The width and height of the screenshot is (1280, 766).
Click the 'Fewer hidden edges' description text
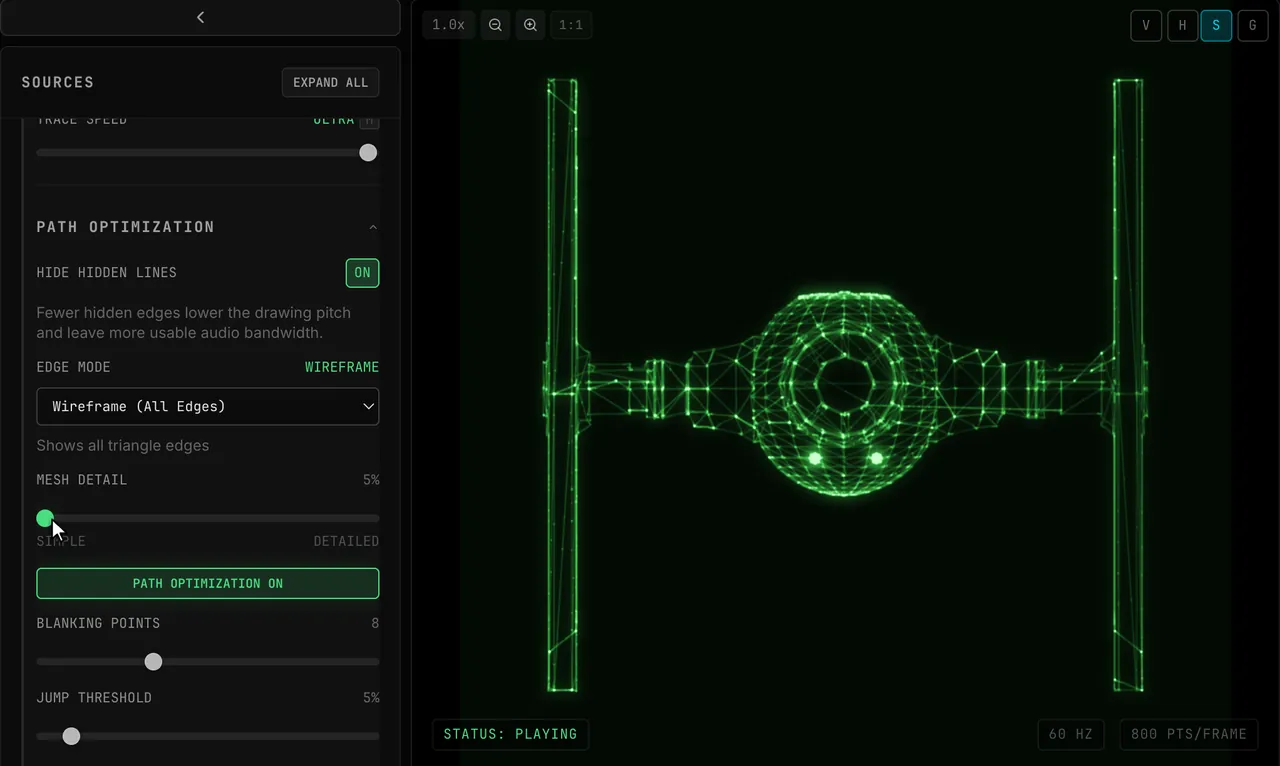click(x=194, y=322)
